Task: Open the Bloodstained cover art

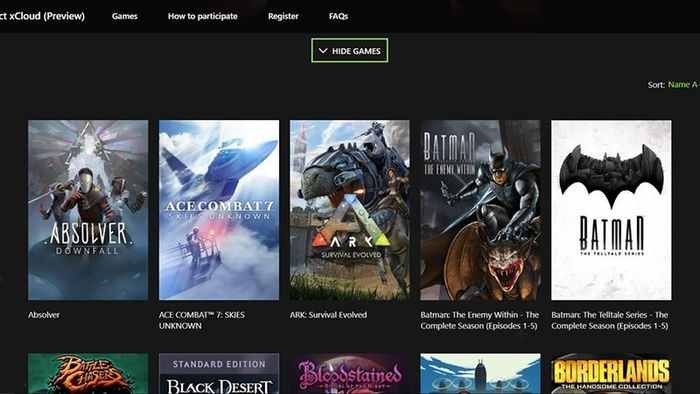Action: click(350, 373)
